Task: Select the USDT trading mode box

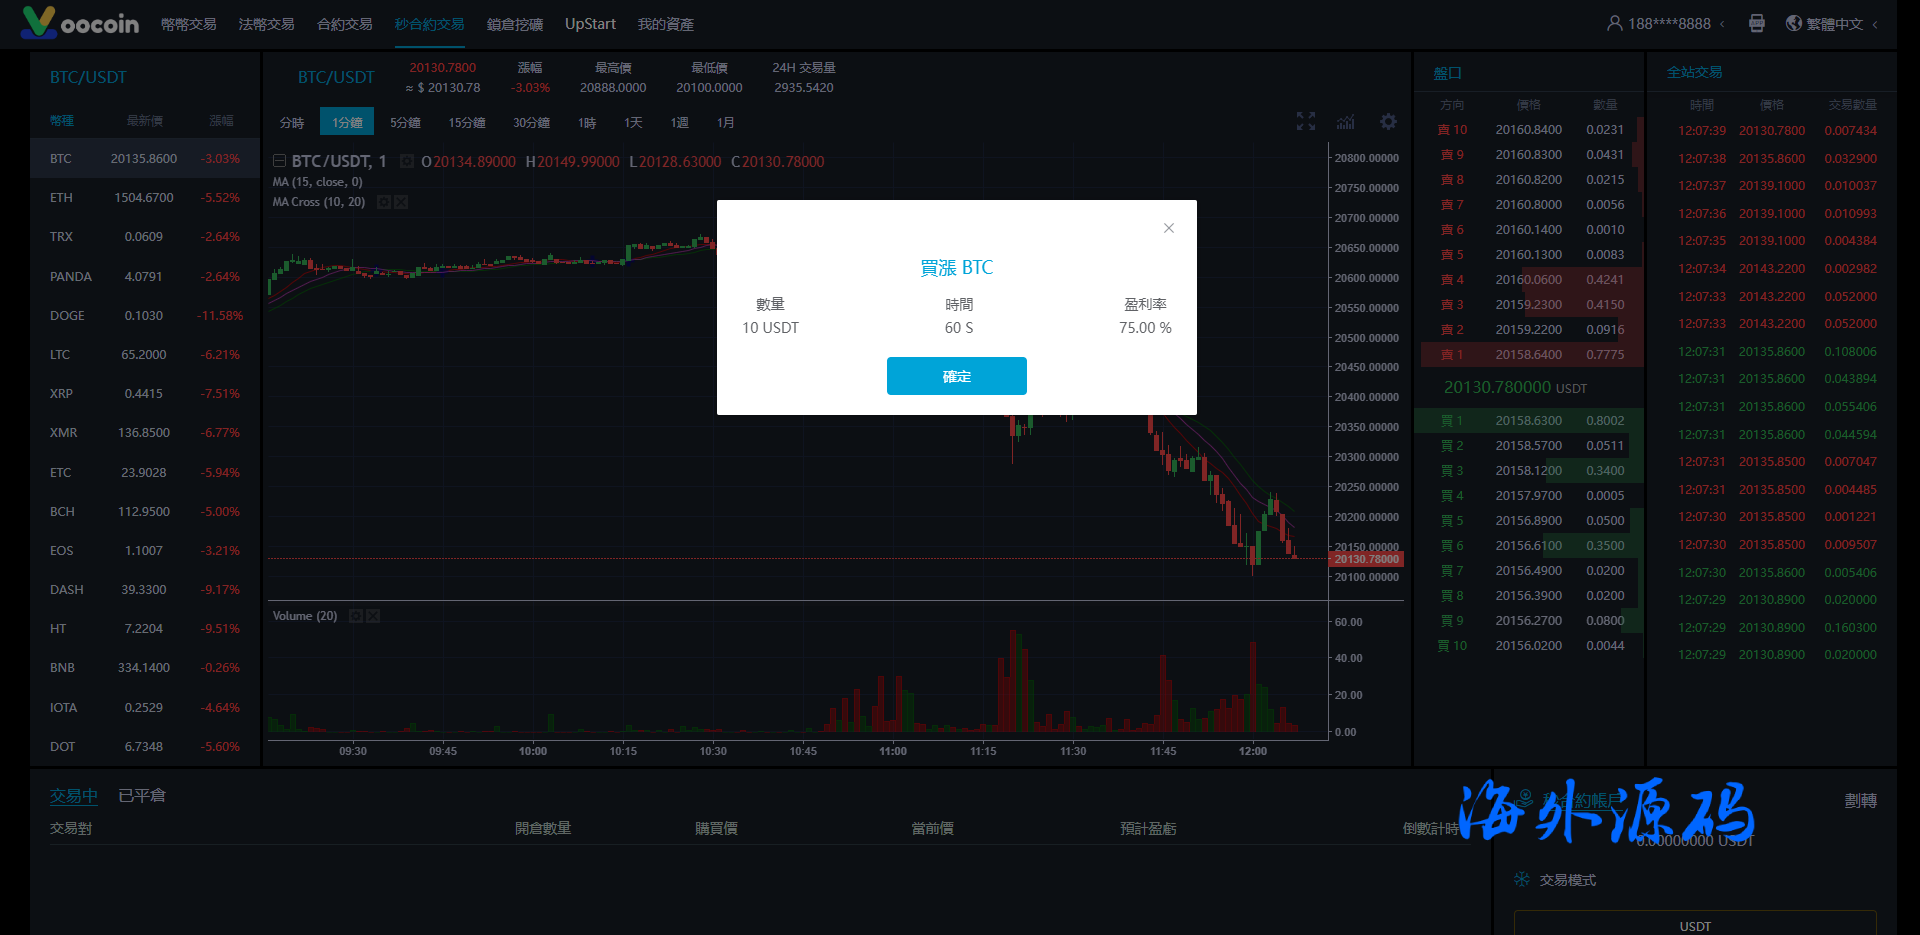Action: (x=1694, y=924)
